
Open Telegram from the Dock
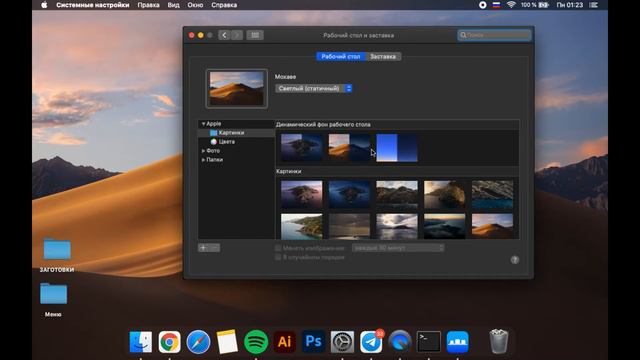371,342
